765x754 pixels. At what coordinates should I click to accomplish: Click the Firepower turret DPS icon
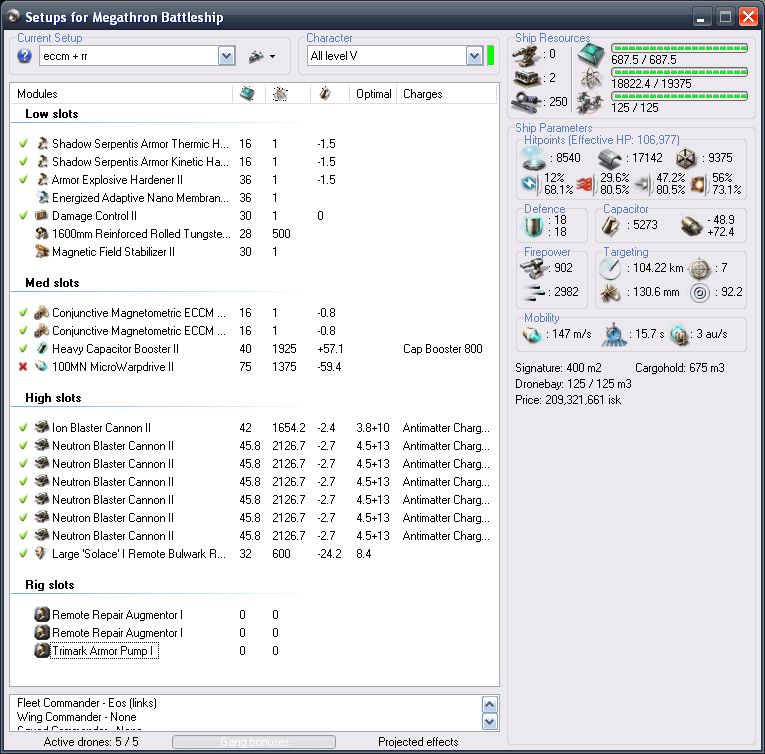click(533, 268)
